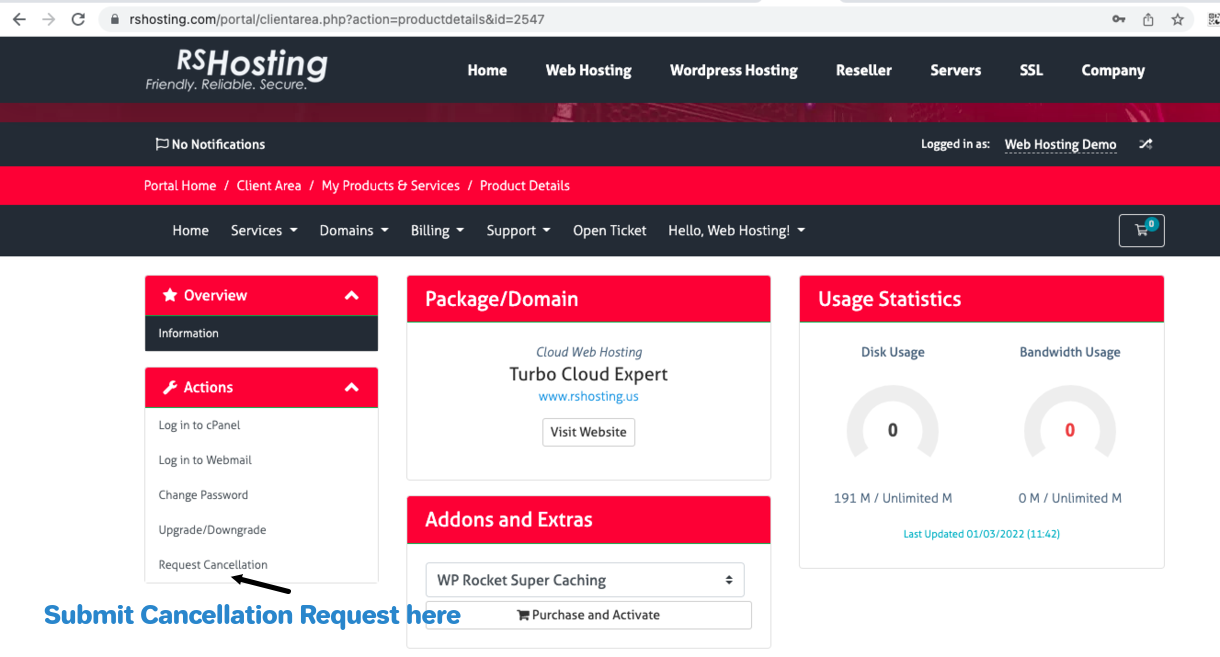This screenshot has height=657, width=1220.
Task: Click the 191 M / Unlimited M text
Action: [x=893, y=498]
